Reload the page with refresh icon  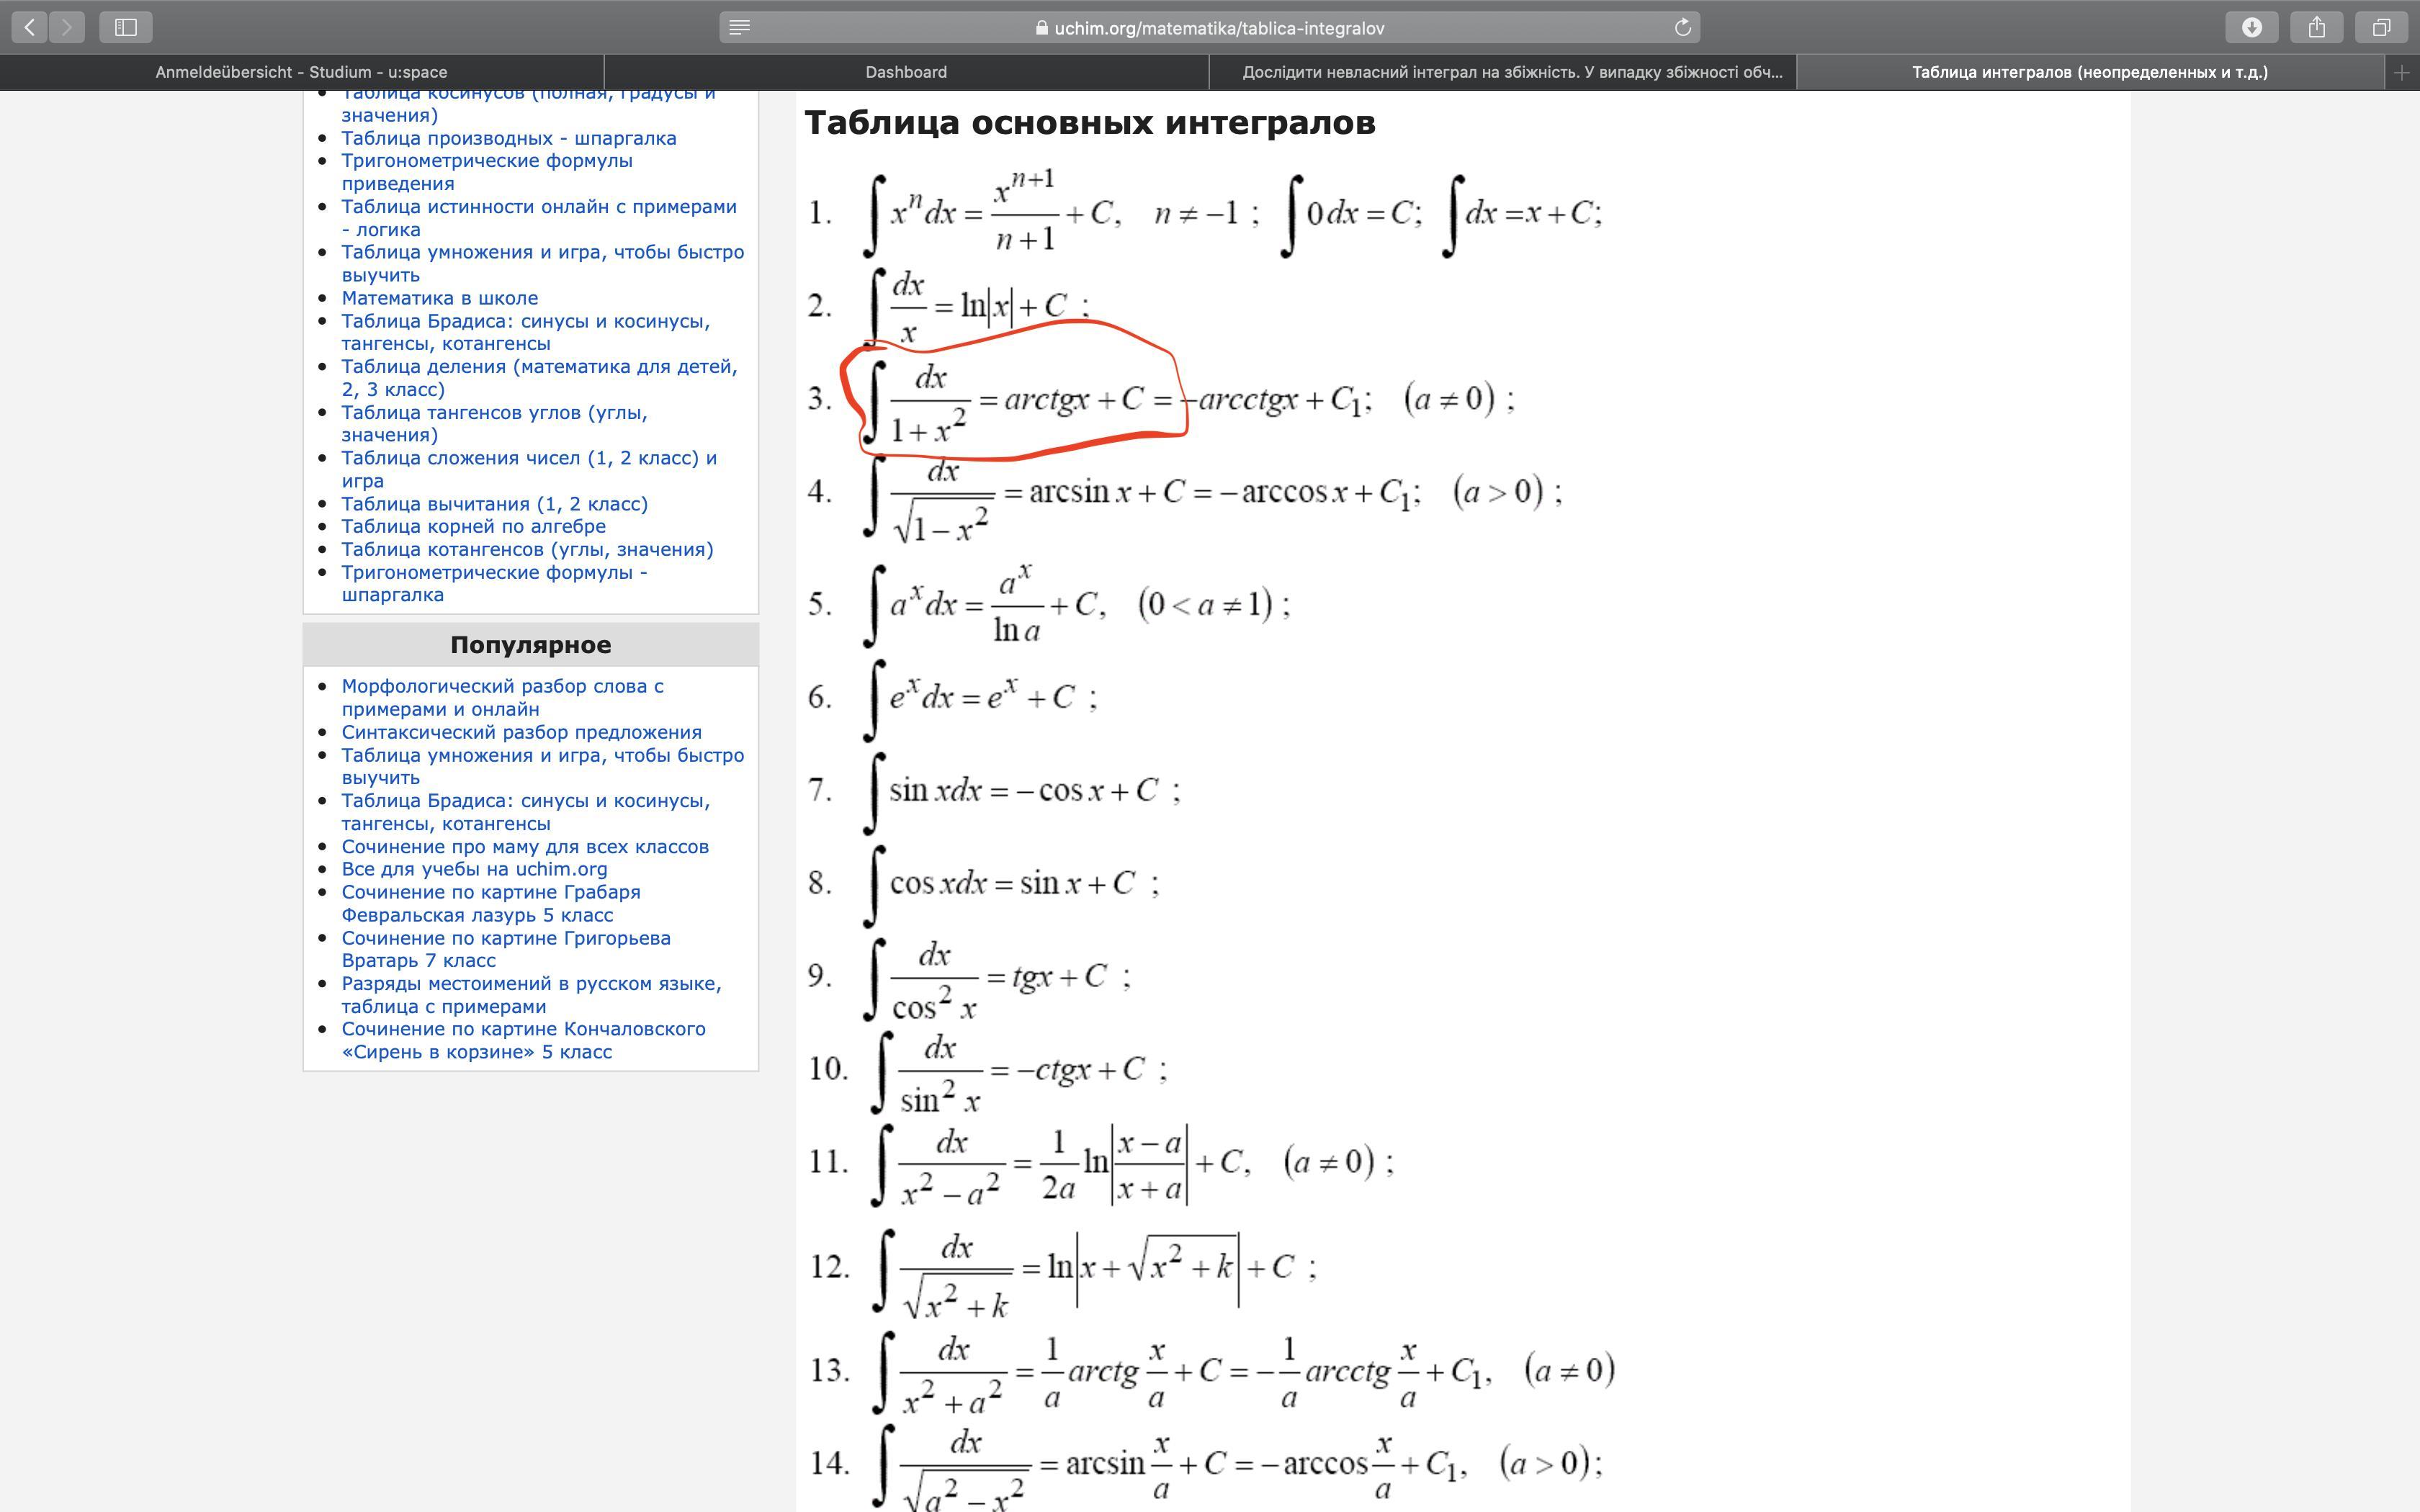[1682, 27]
